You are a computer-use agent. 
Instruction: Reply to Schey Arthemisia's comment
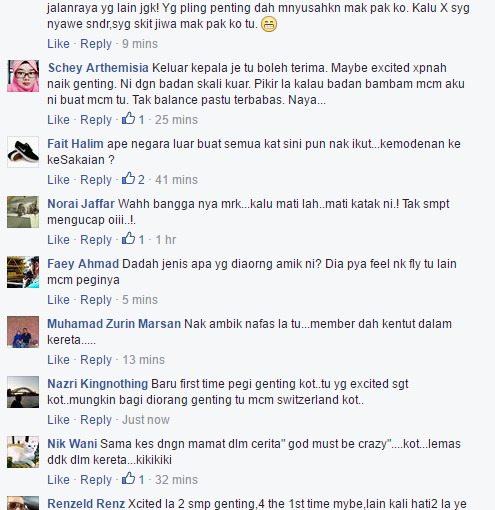pos(96,120)
